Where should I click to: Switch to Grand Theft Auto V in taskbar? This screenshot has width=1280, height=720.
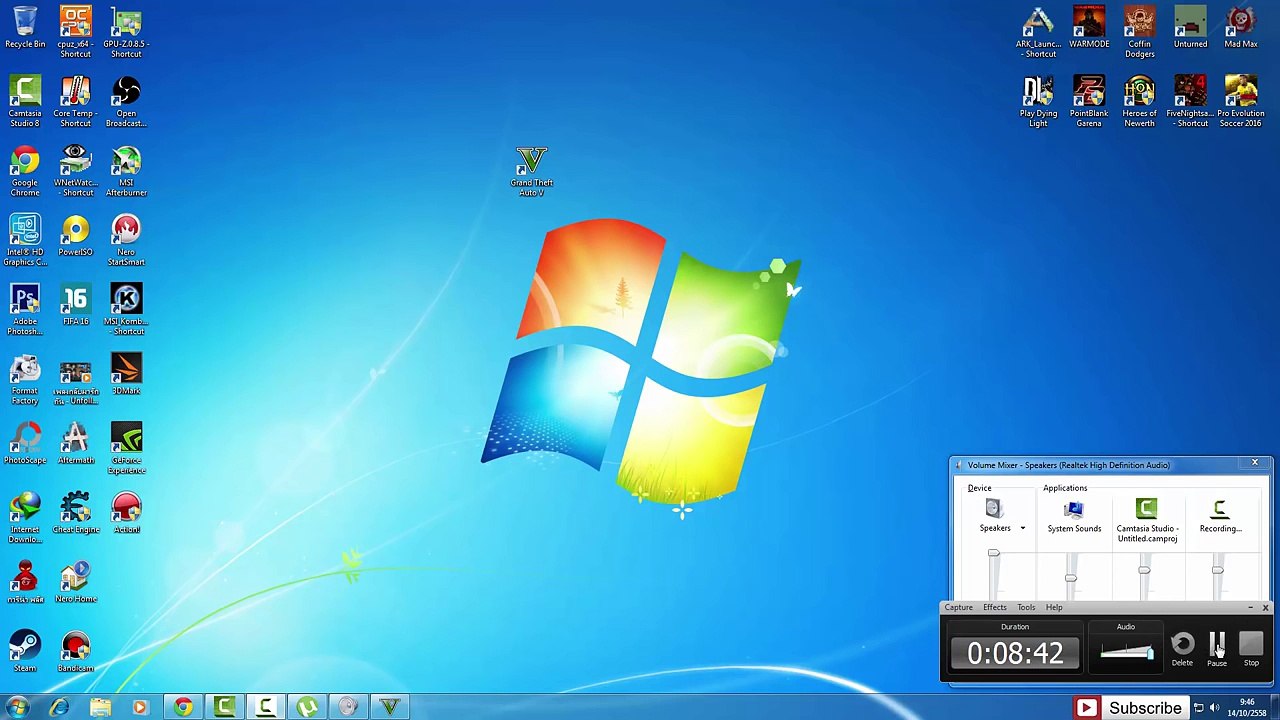389,708
